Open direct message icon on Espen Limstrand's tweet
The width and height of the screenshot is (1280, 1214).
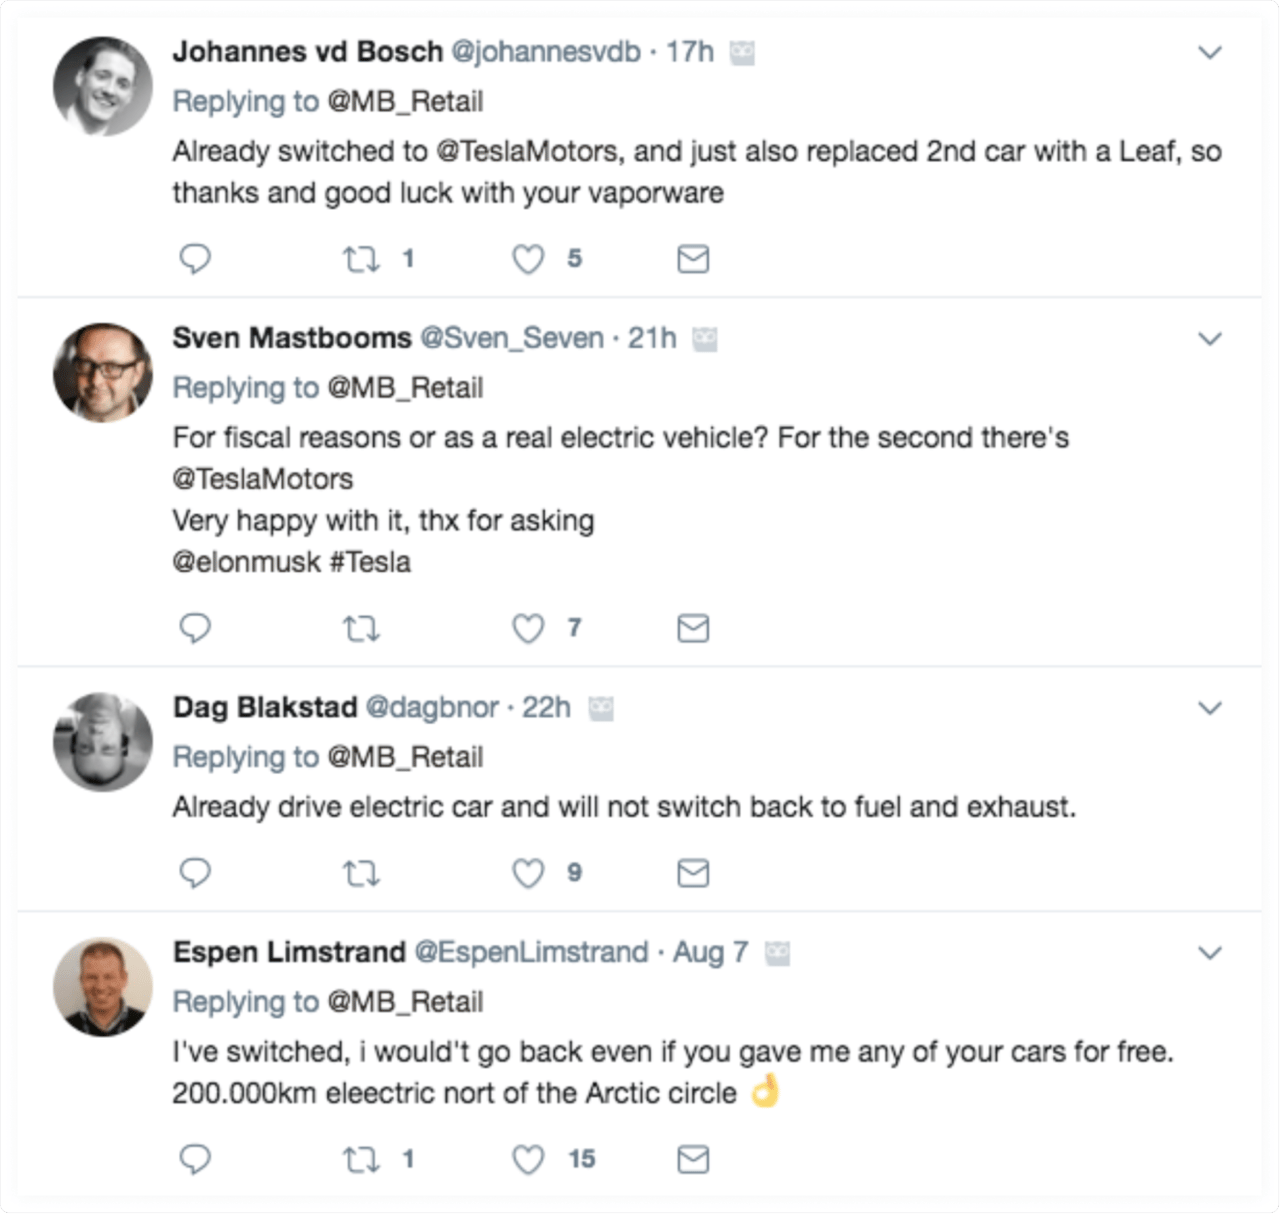tap(692, 1160)
